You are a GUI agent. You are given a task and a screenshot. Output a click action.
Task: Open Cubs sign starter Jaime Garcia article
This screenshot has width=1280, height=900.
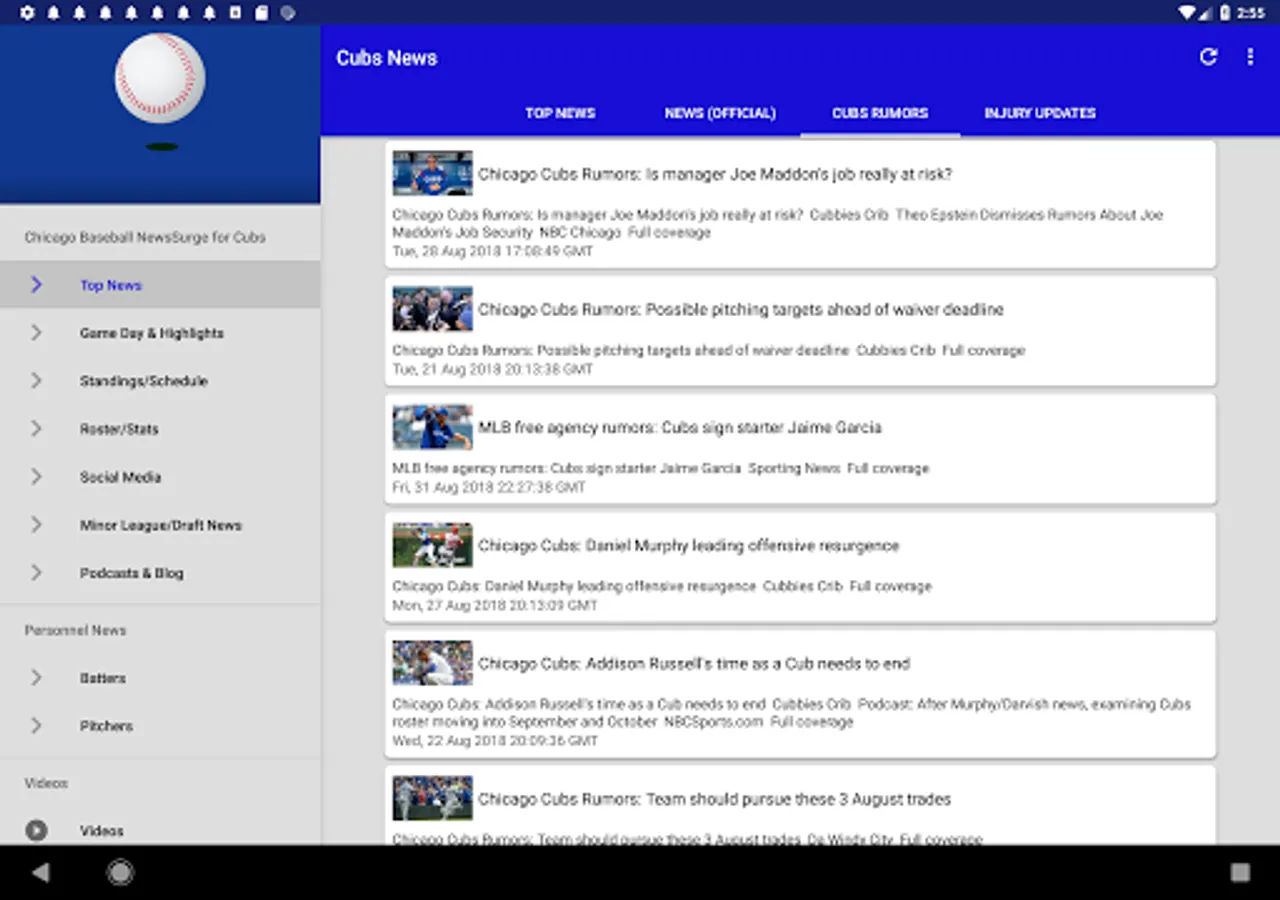click(x=800, y=449)
